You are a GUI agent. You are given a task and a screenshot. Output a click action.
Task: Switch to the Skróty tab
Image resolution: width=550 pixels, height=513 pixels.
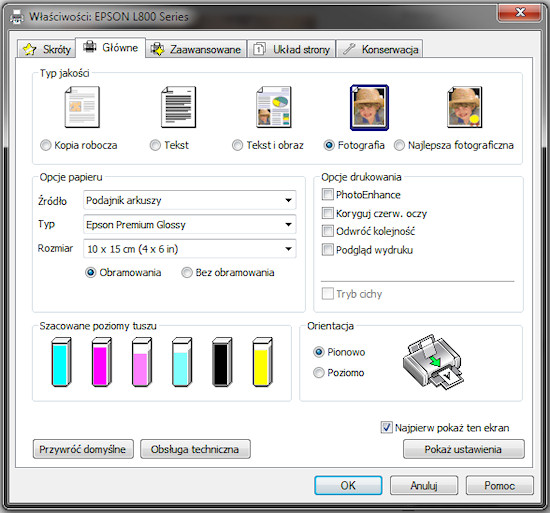(46, 49)
